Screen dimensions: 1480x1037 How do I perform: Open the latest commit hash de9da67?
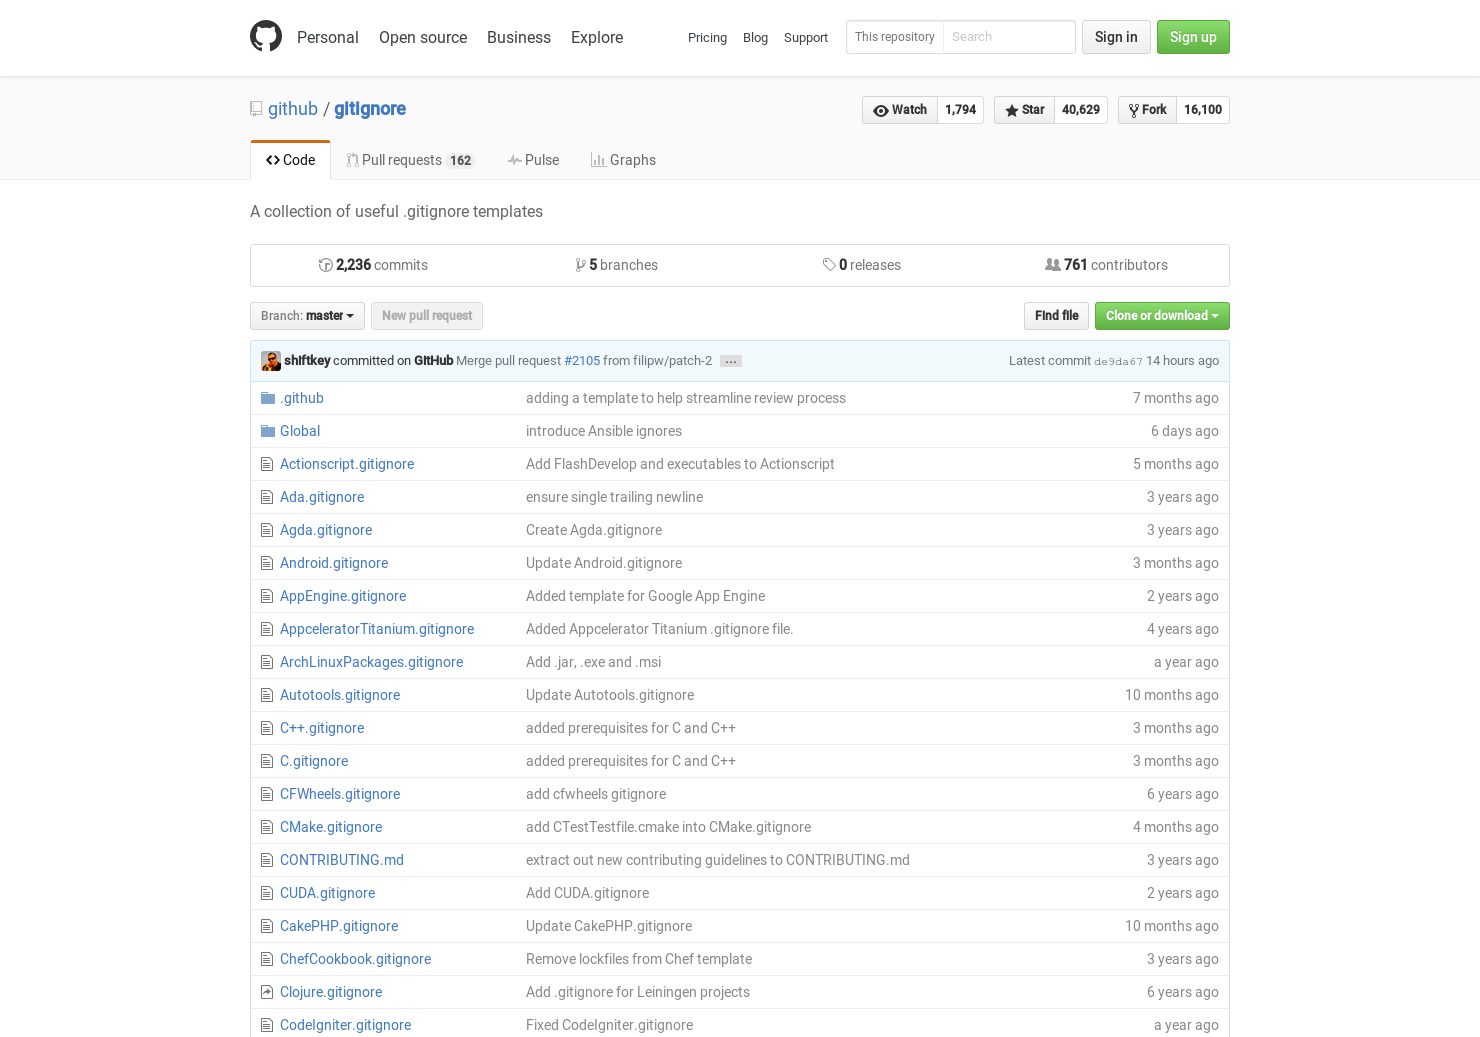tap(1118, 362)
